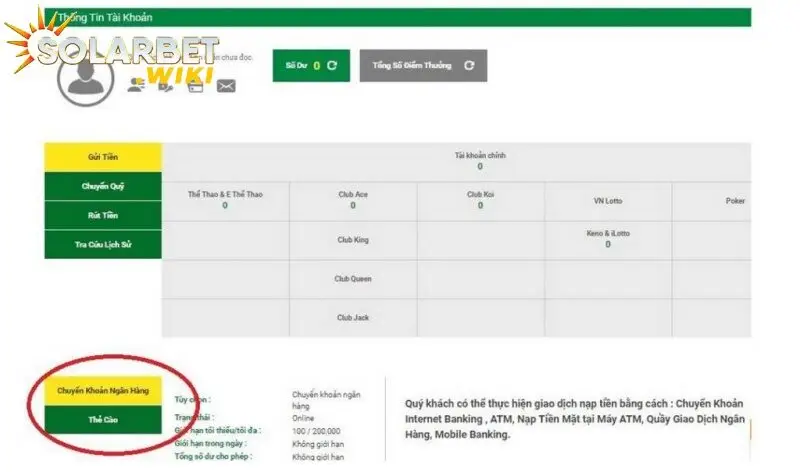Select the Club Jack wallet cell
Image resolution: width=800 pixels, height=472 pixels.
tap(353, 317)
